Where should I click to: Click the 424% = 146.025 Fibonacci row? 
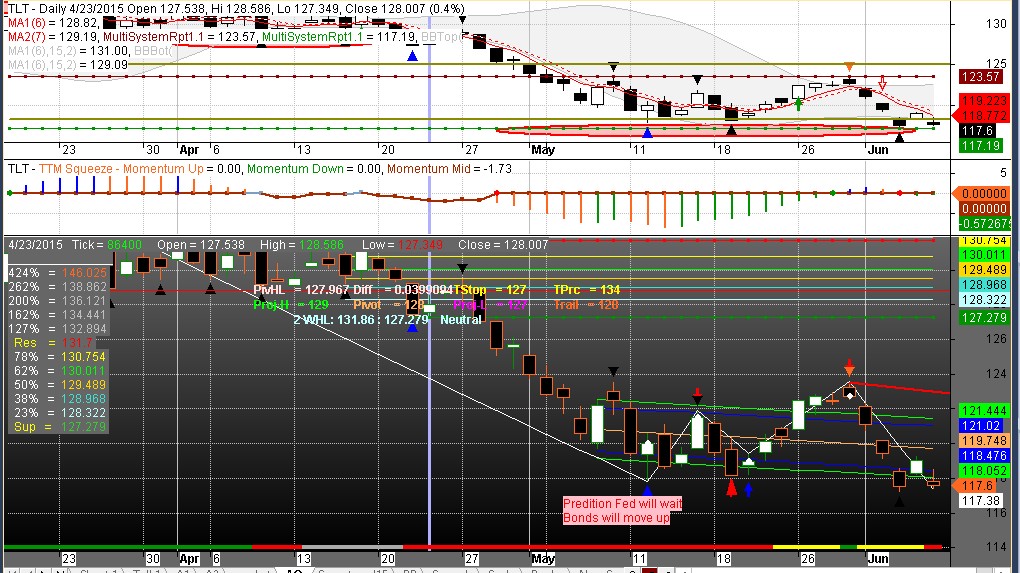point(57,273)
